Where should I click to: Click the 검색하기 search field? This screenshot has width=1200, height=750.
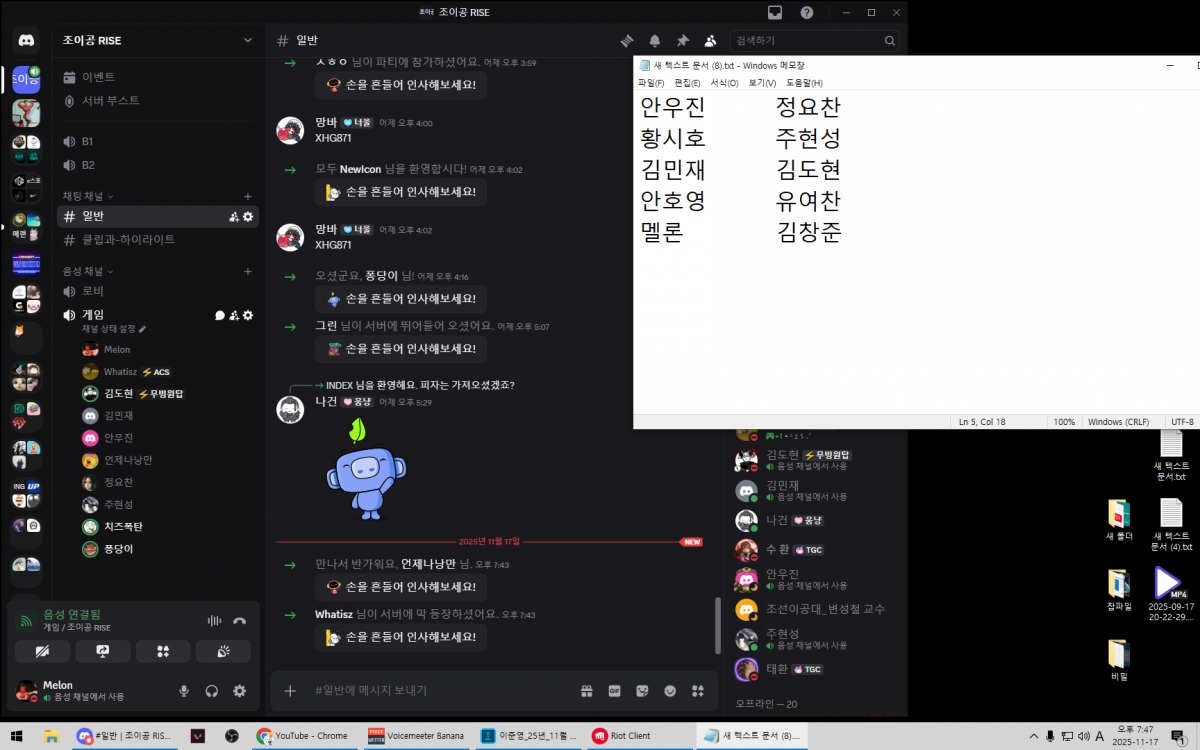tap(806, 41)
